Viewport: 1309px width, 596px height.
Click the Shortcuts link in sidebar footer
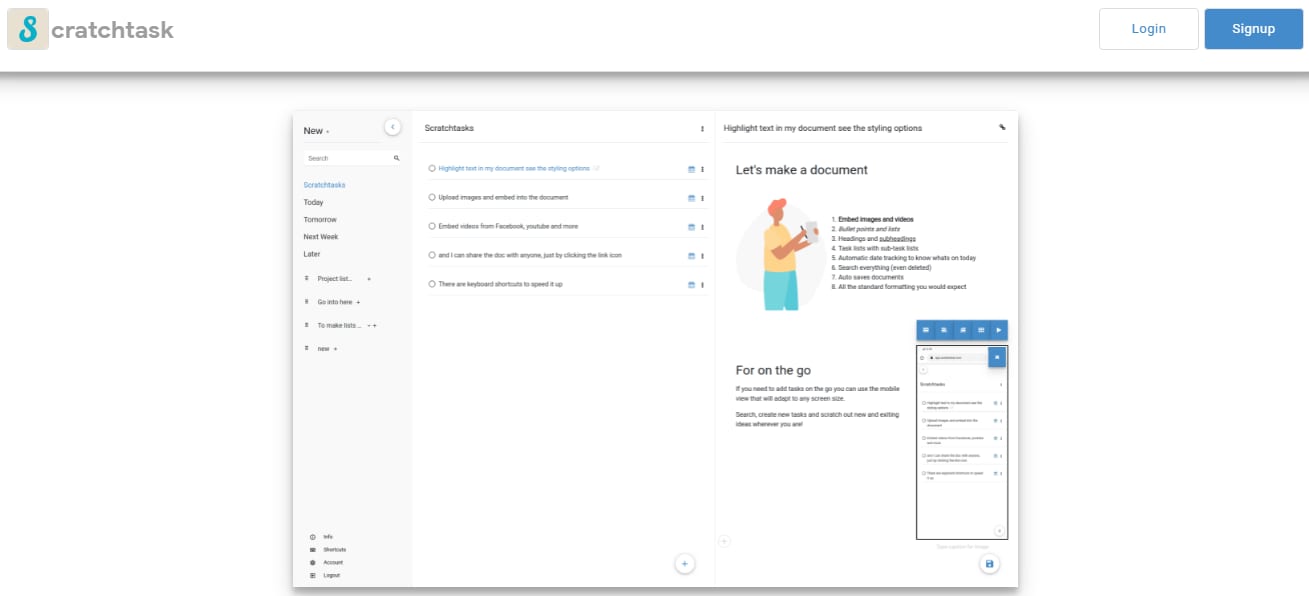pyautogui.click(x=335, y=550)
